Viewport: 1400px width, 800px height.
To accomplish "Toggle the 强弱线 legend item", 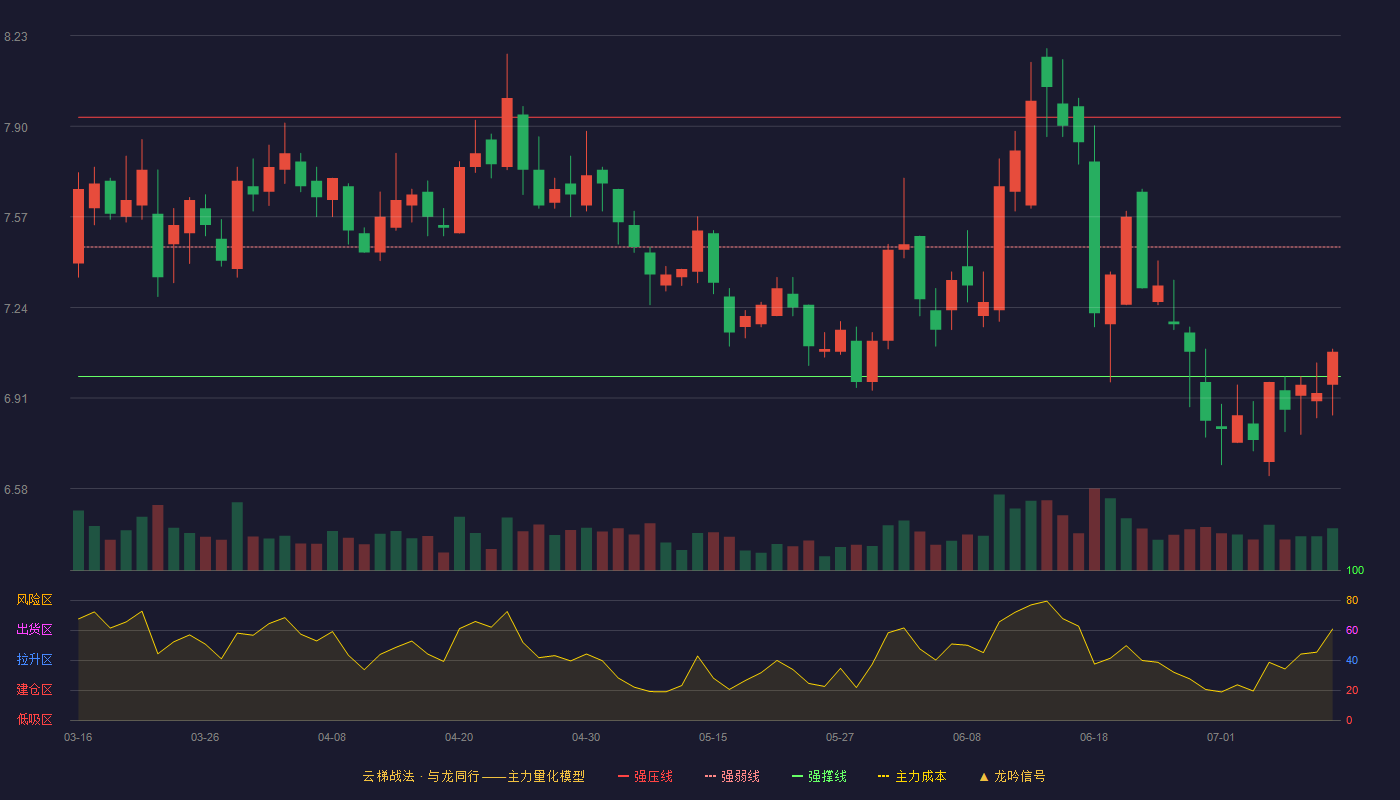I will [x=732, y=776].
